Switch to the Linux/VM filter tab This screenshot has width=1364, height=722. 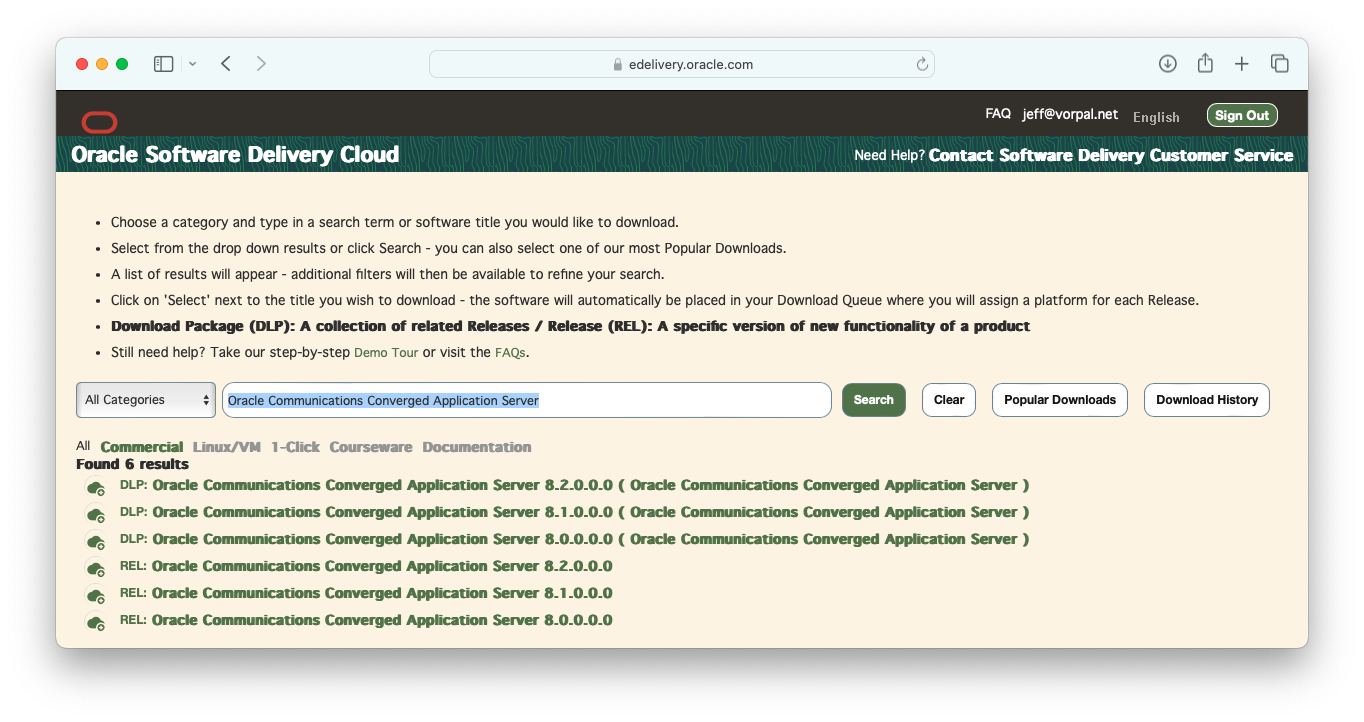[226, 447]
